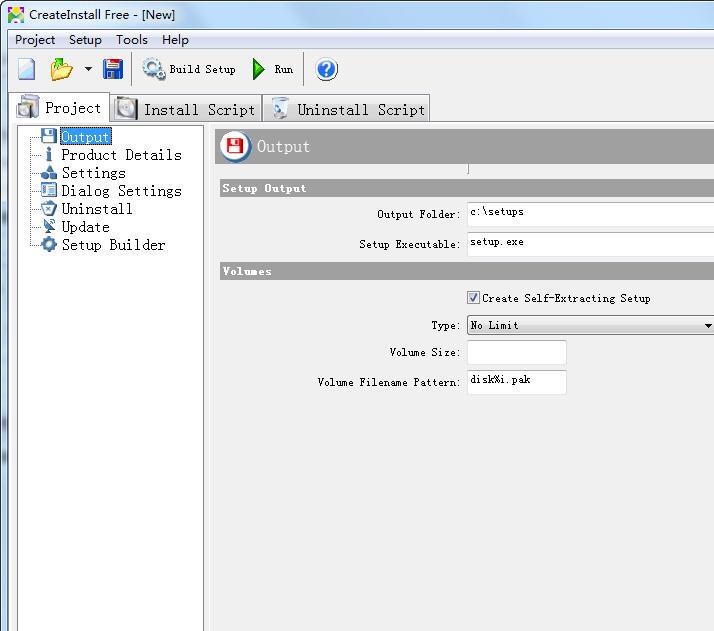
Task: Click the Volume Size input field
Action: [516, 352]
